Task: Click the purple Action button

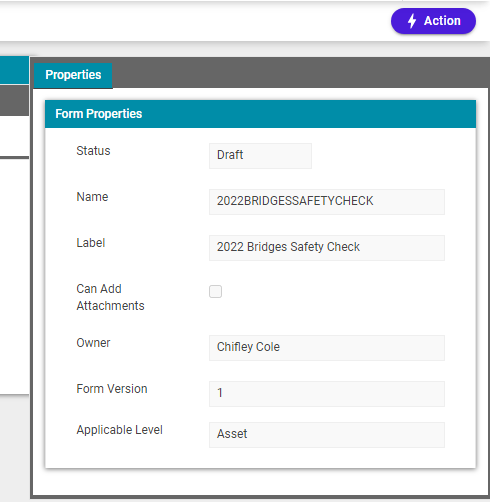Action: [x=433, y=21]
